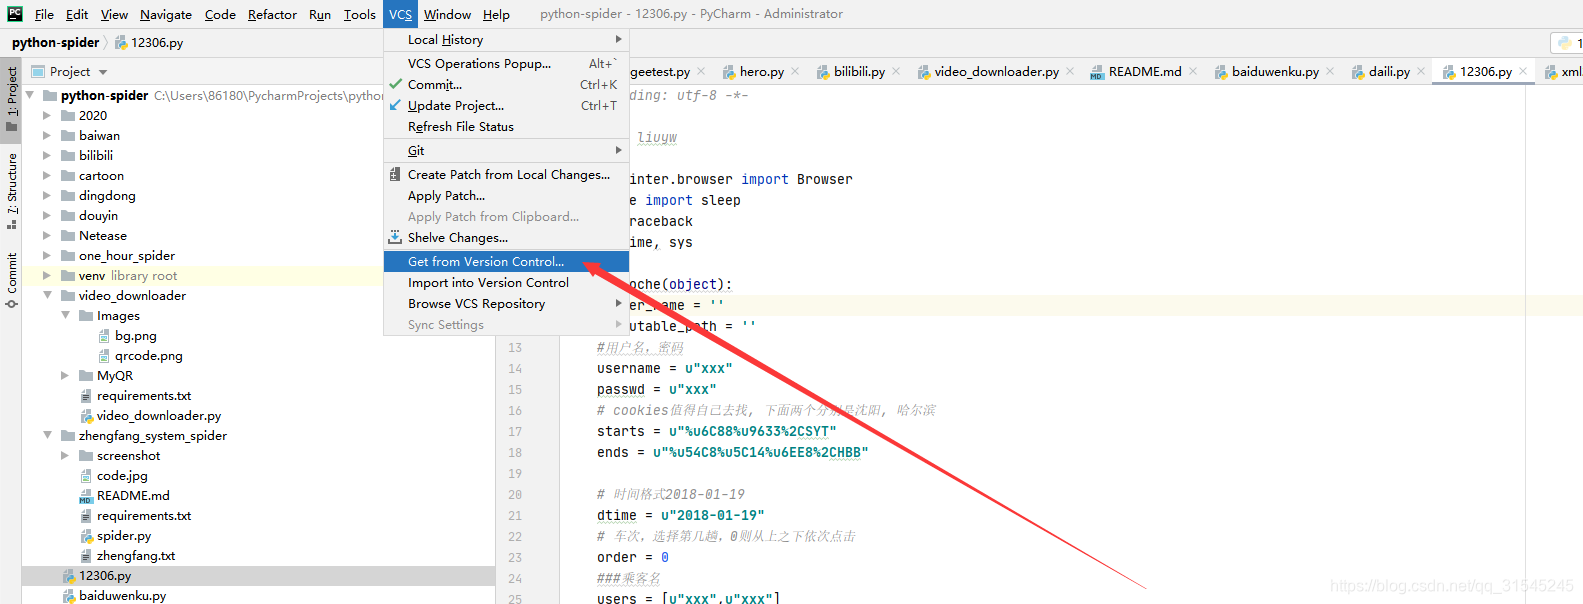Click the README.md markdown file icon in tree
Image resolution: width=1583 pixels, height=604 pixels.
86,496
